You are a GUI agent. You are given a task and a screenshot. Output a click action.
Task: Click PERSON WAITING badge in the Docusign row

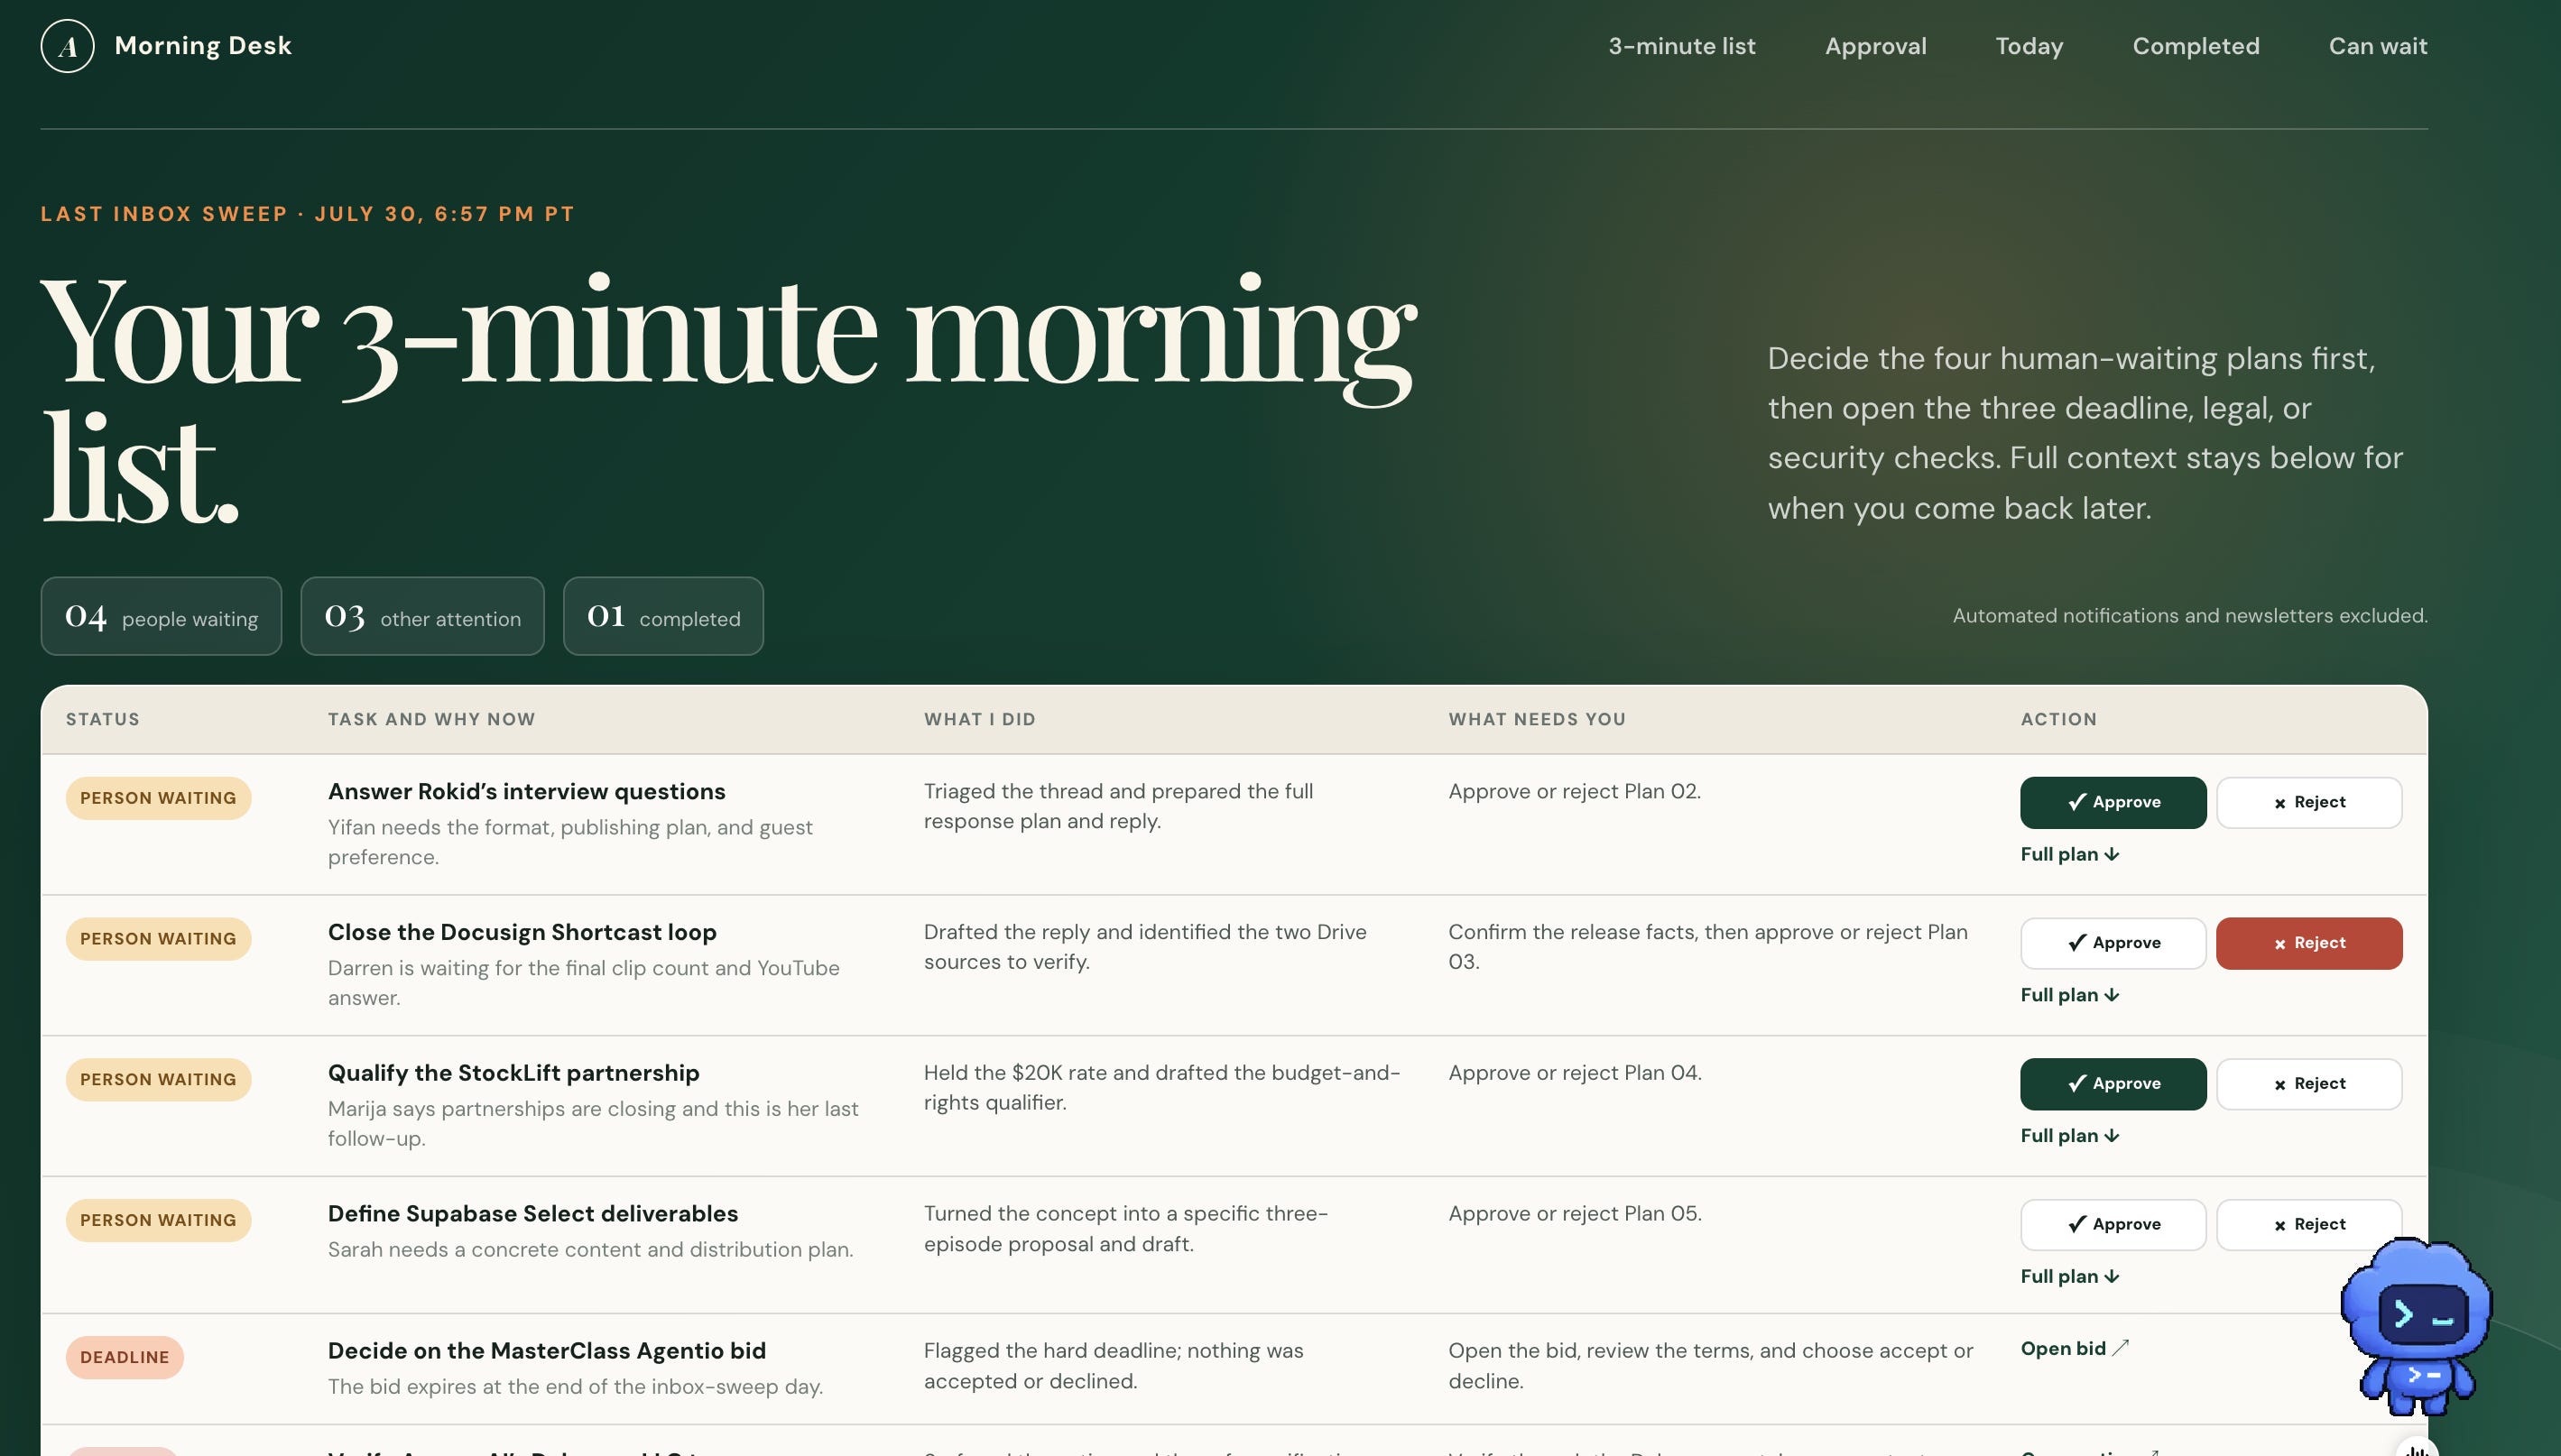point(158,939)
